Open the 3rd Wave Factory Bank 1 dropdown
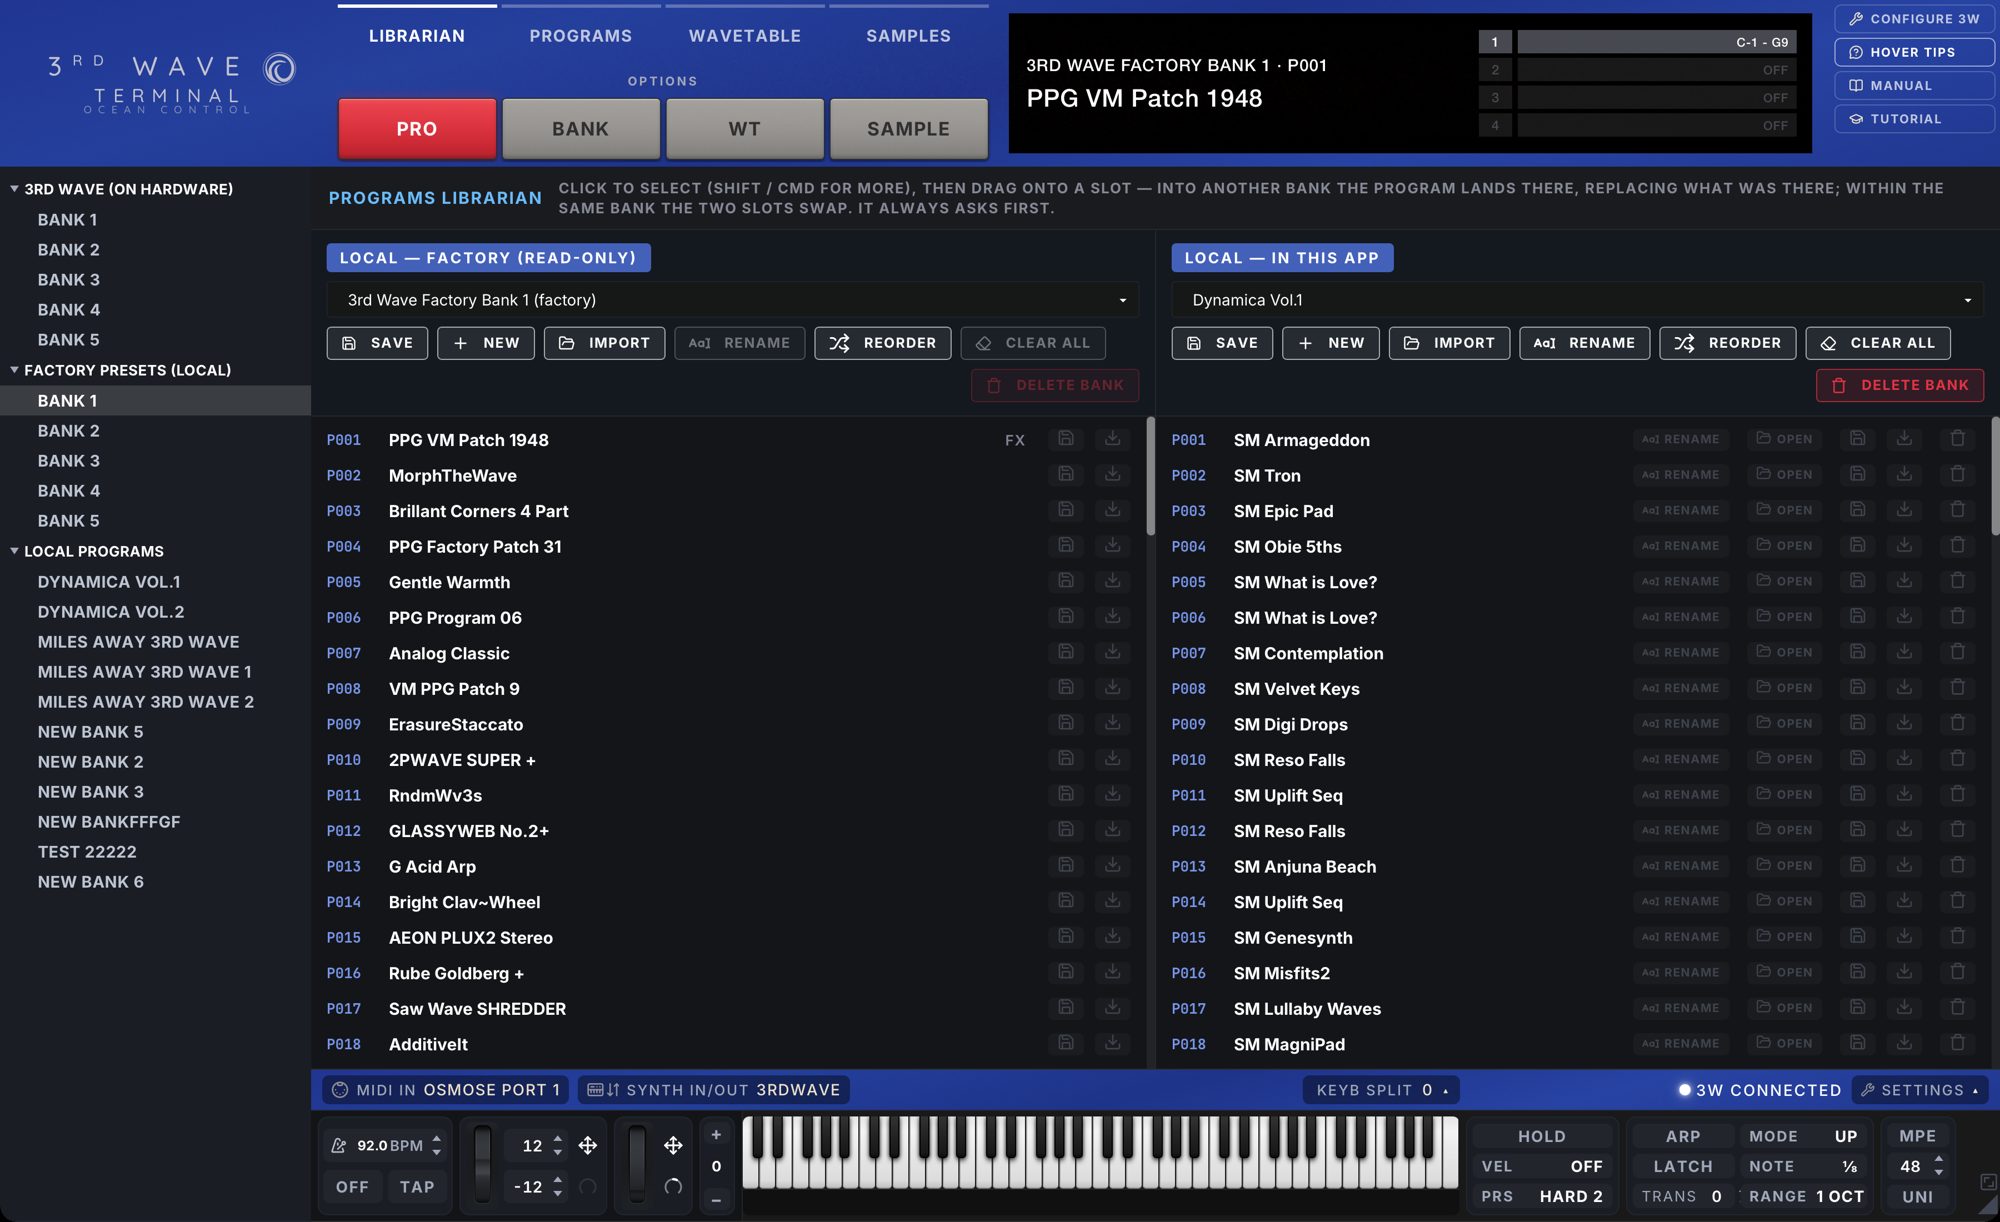 click(733, 300)
